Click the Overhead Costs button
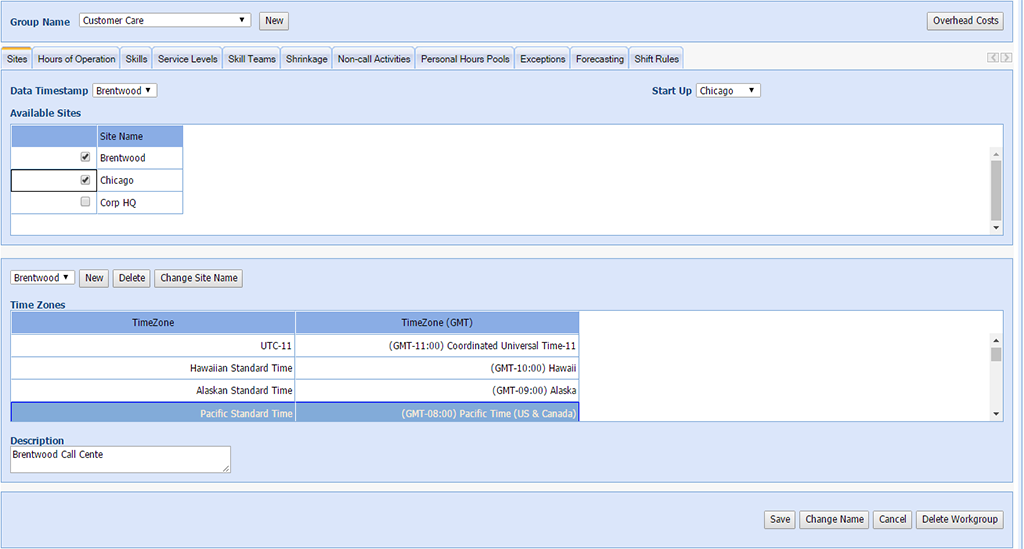The width and height of the screenshot is (1024, 549). coord(965,21)
